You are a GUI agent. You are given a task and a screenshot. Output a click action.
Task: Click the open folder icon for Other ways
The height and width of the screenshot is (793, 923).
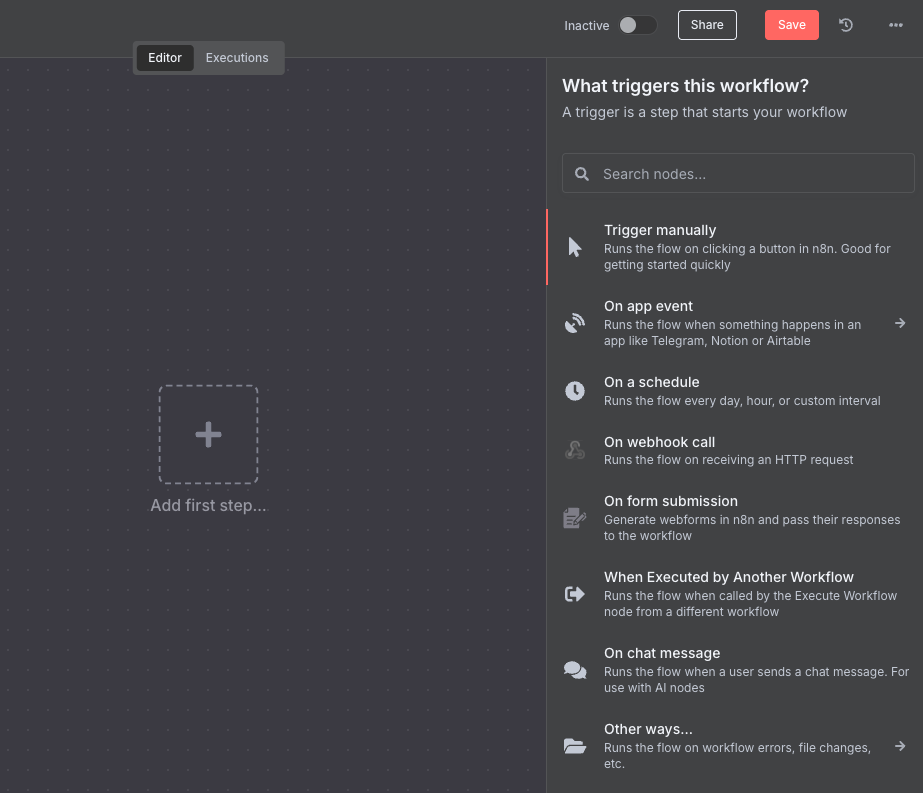click(x=575, y=746)
